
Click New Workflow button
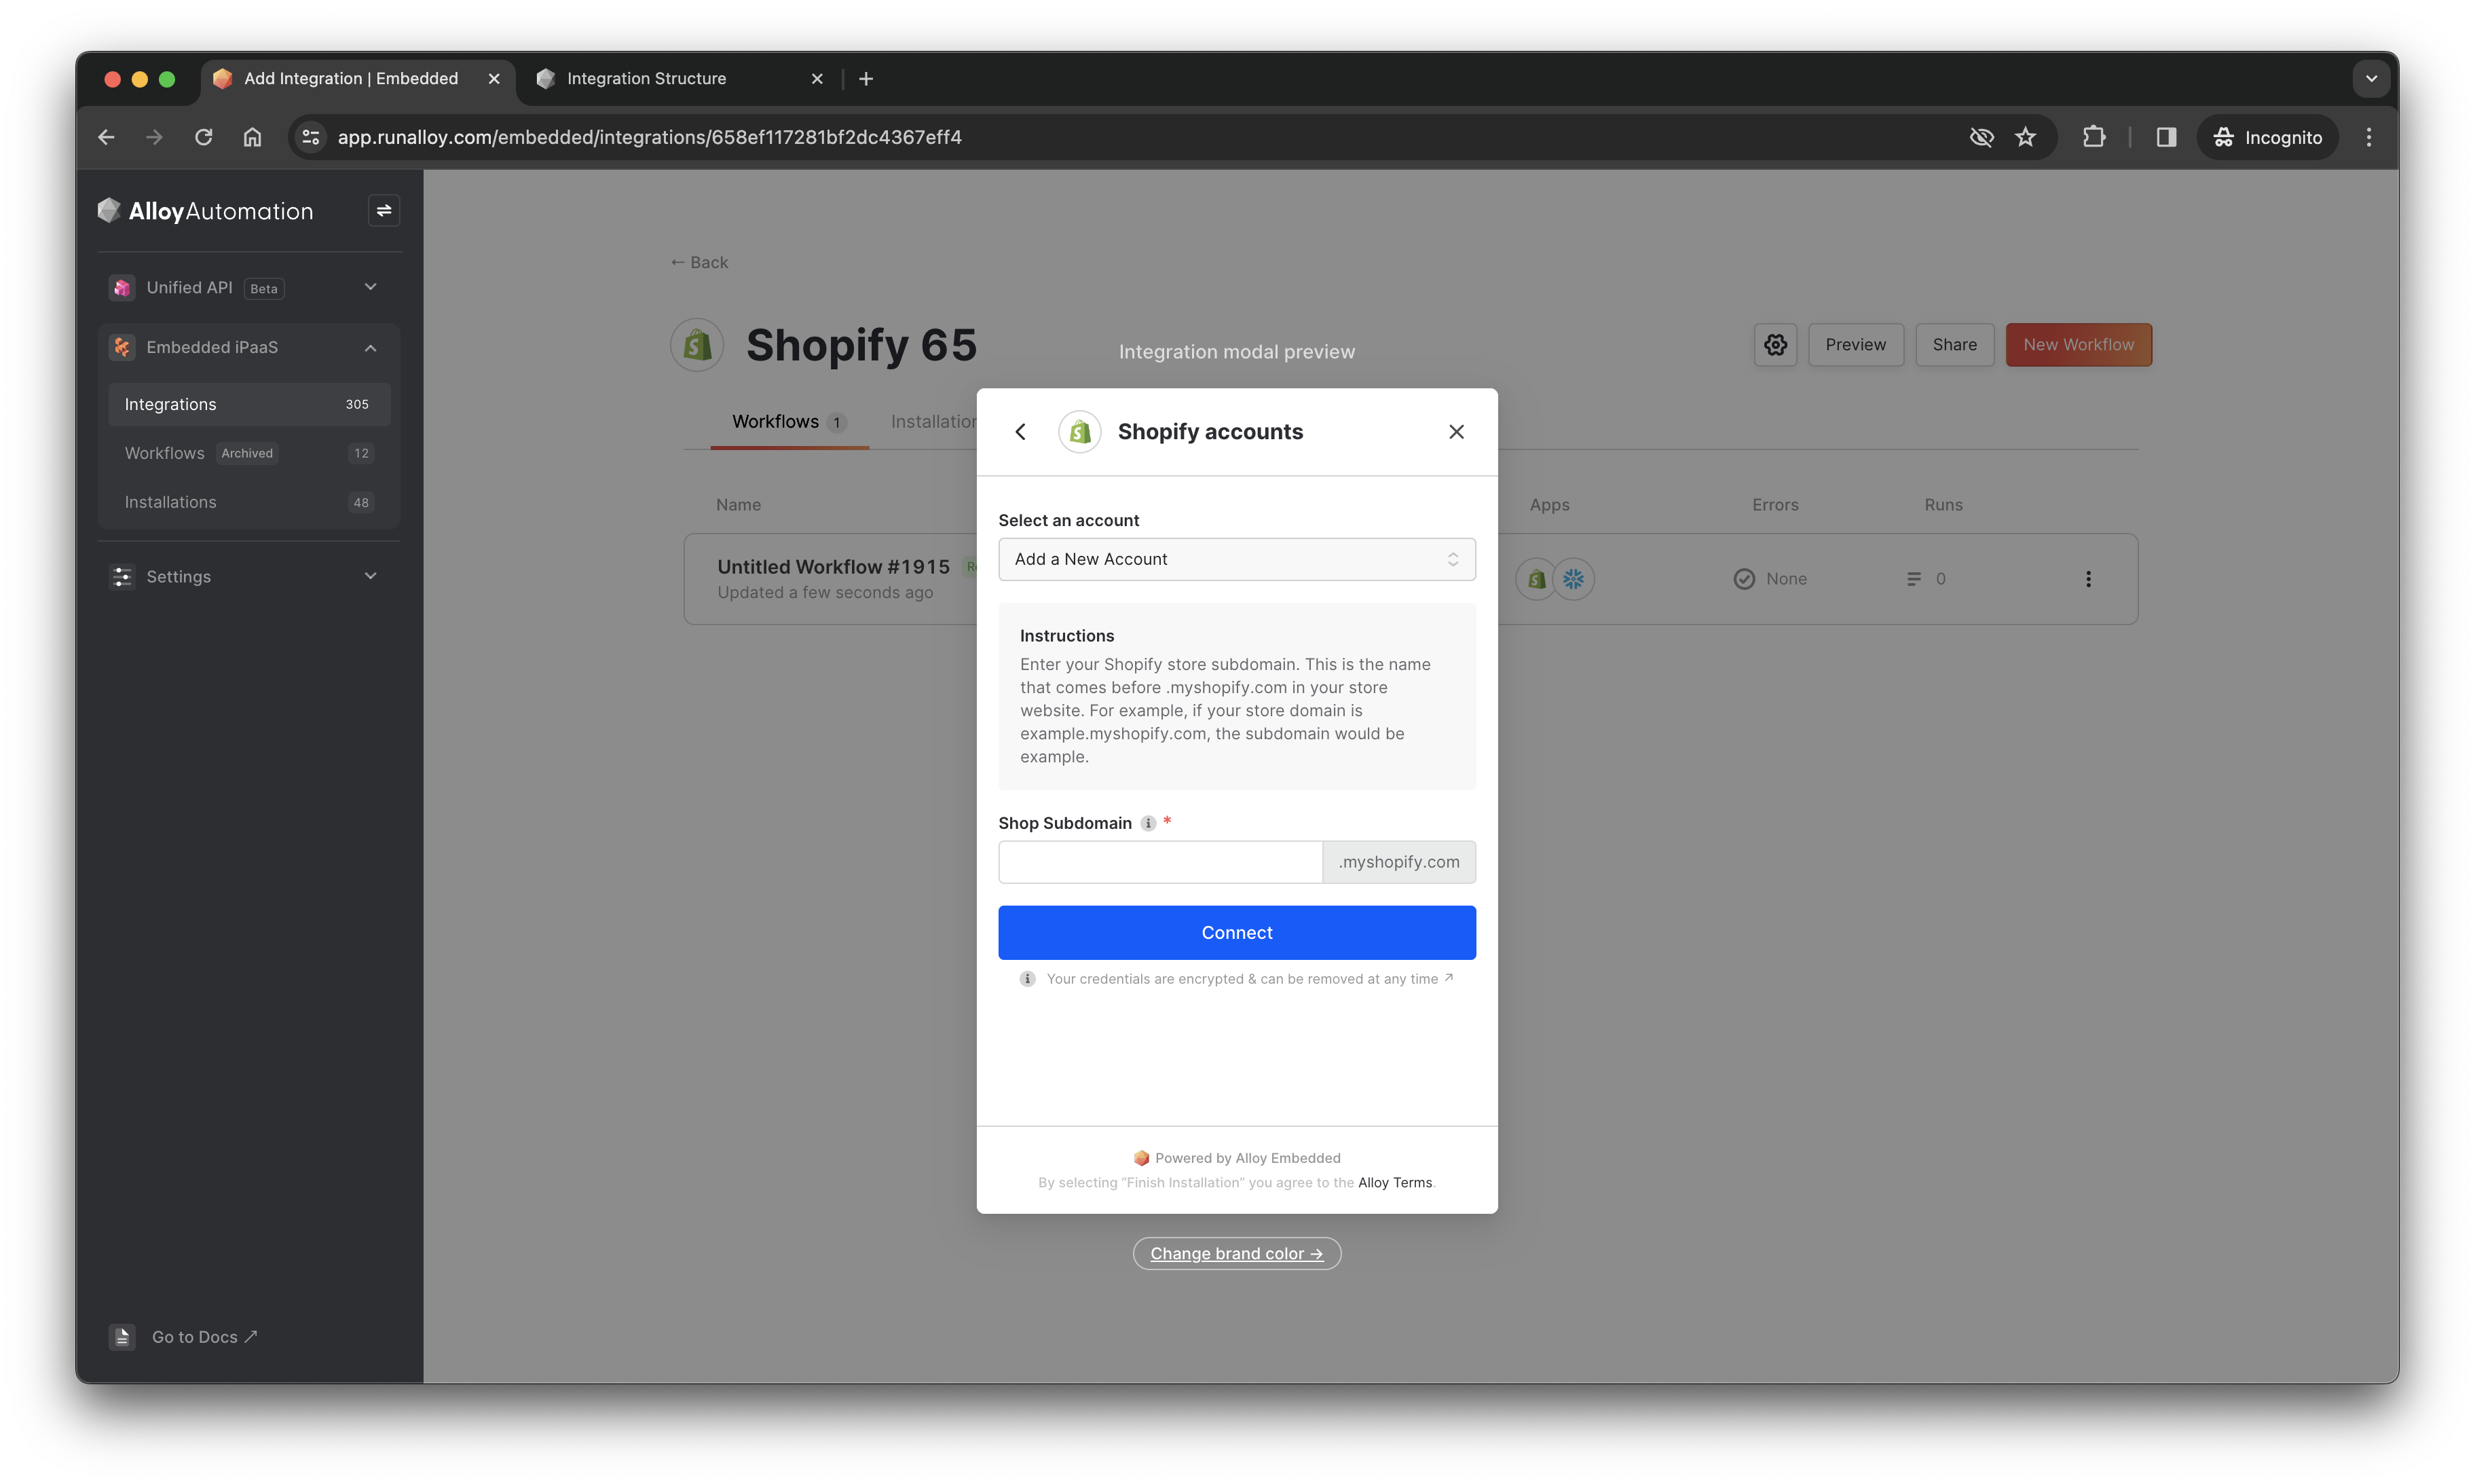coord(2078,345)
